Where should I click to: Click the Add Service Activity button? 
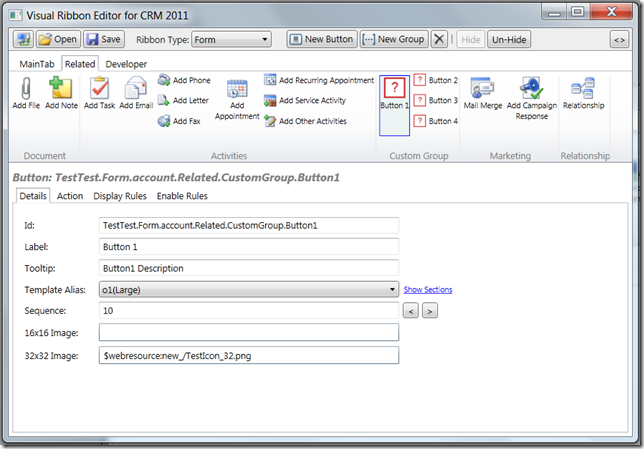click(305, 100)
